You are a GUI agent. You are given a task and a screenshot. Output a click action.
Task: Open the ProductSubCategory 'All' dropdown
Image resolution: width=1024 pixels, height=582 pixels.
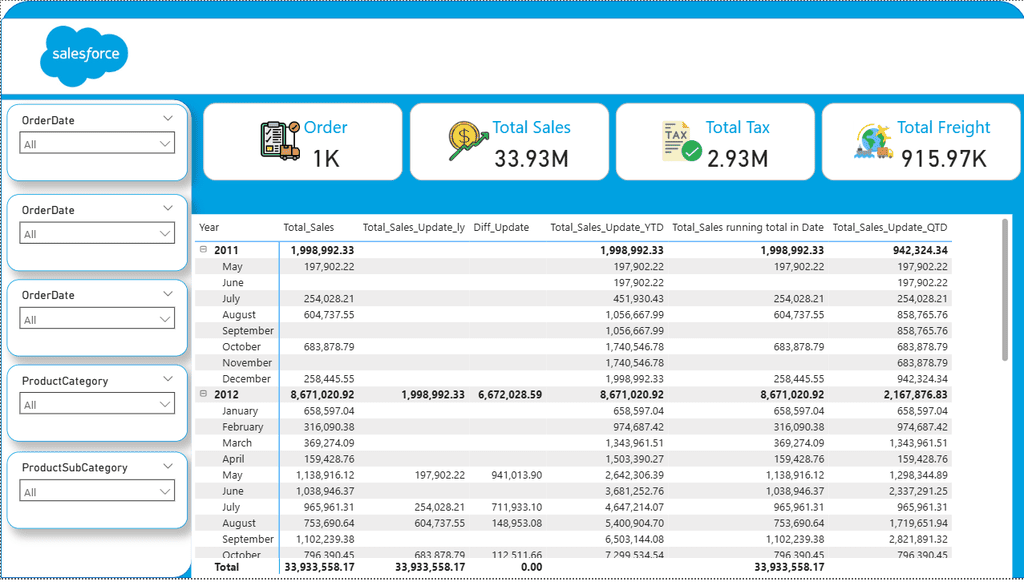click(98, 492)
